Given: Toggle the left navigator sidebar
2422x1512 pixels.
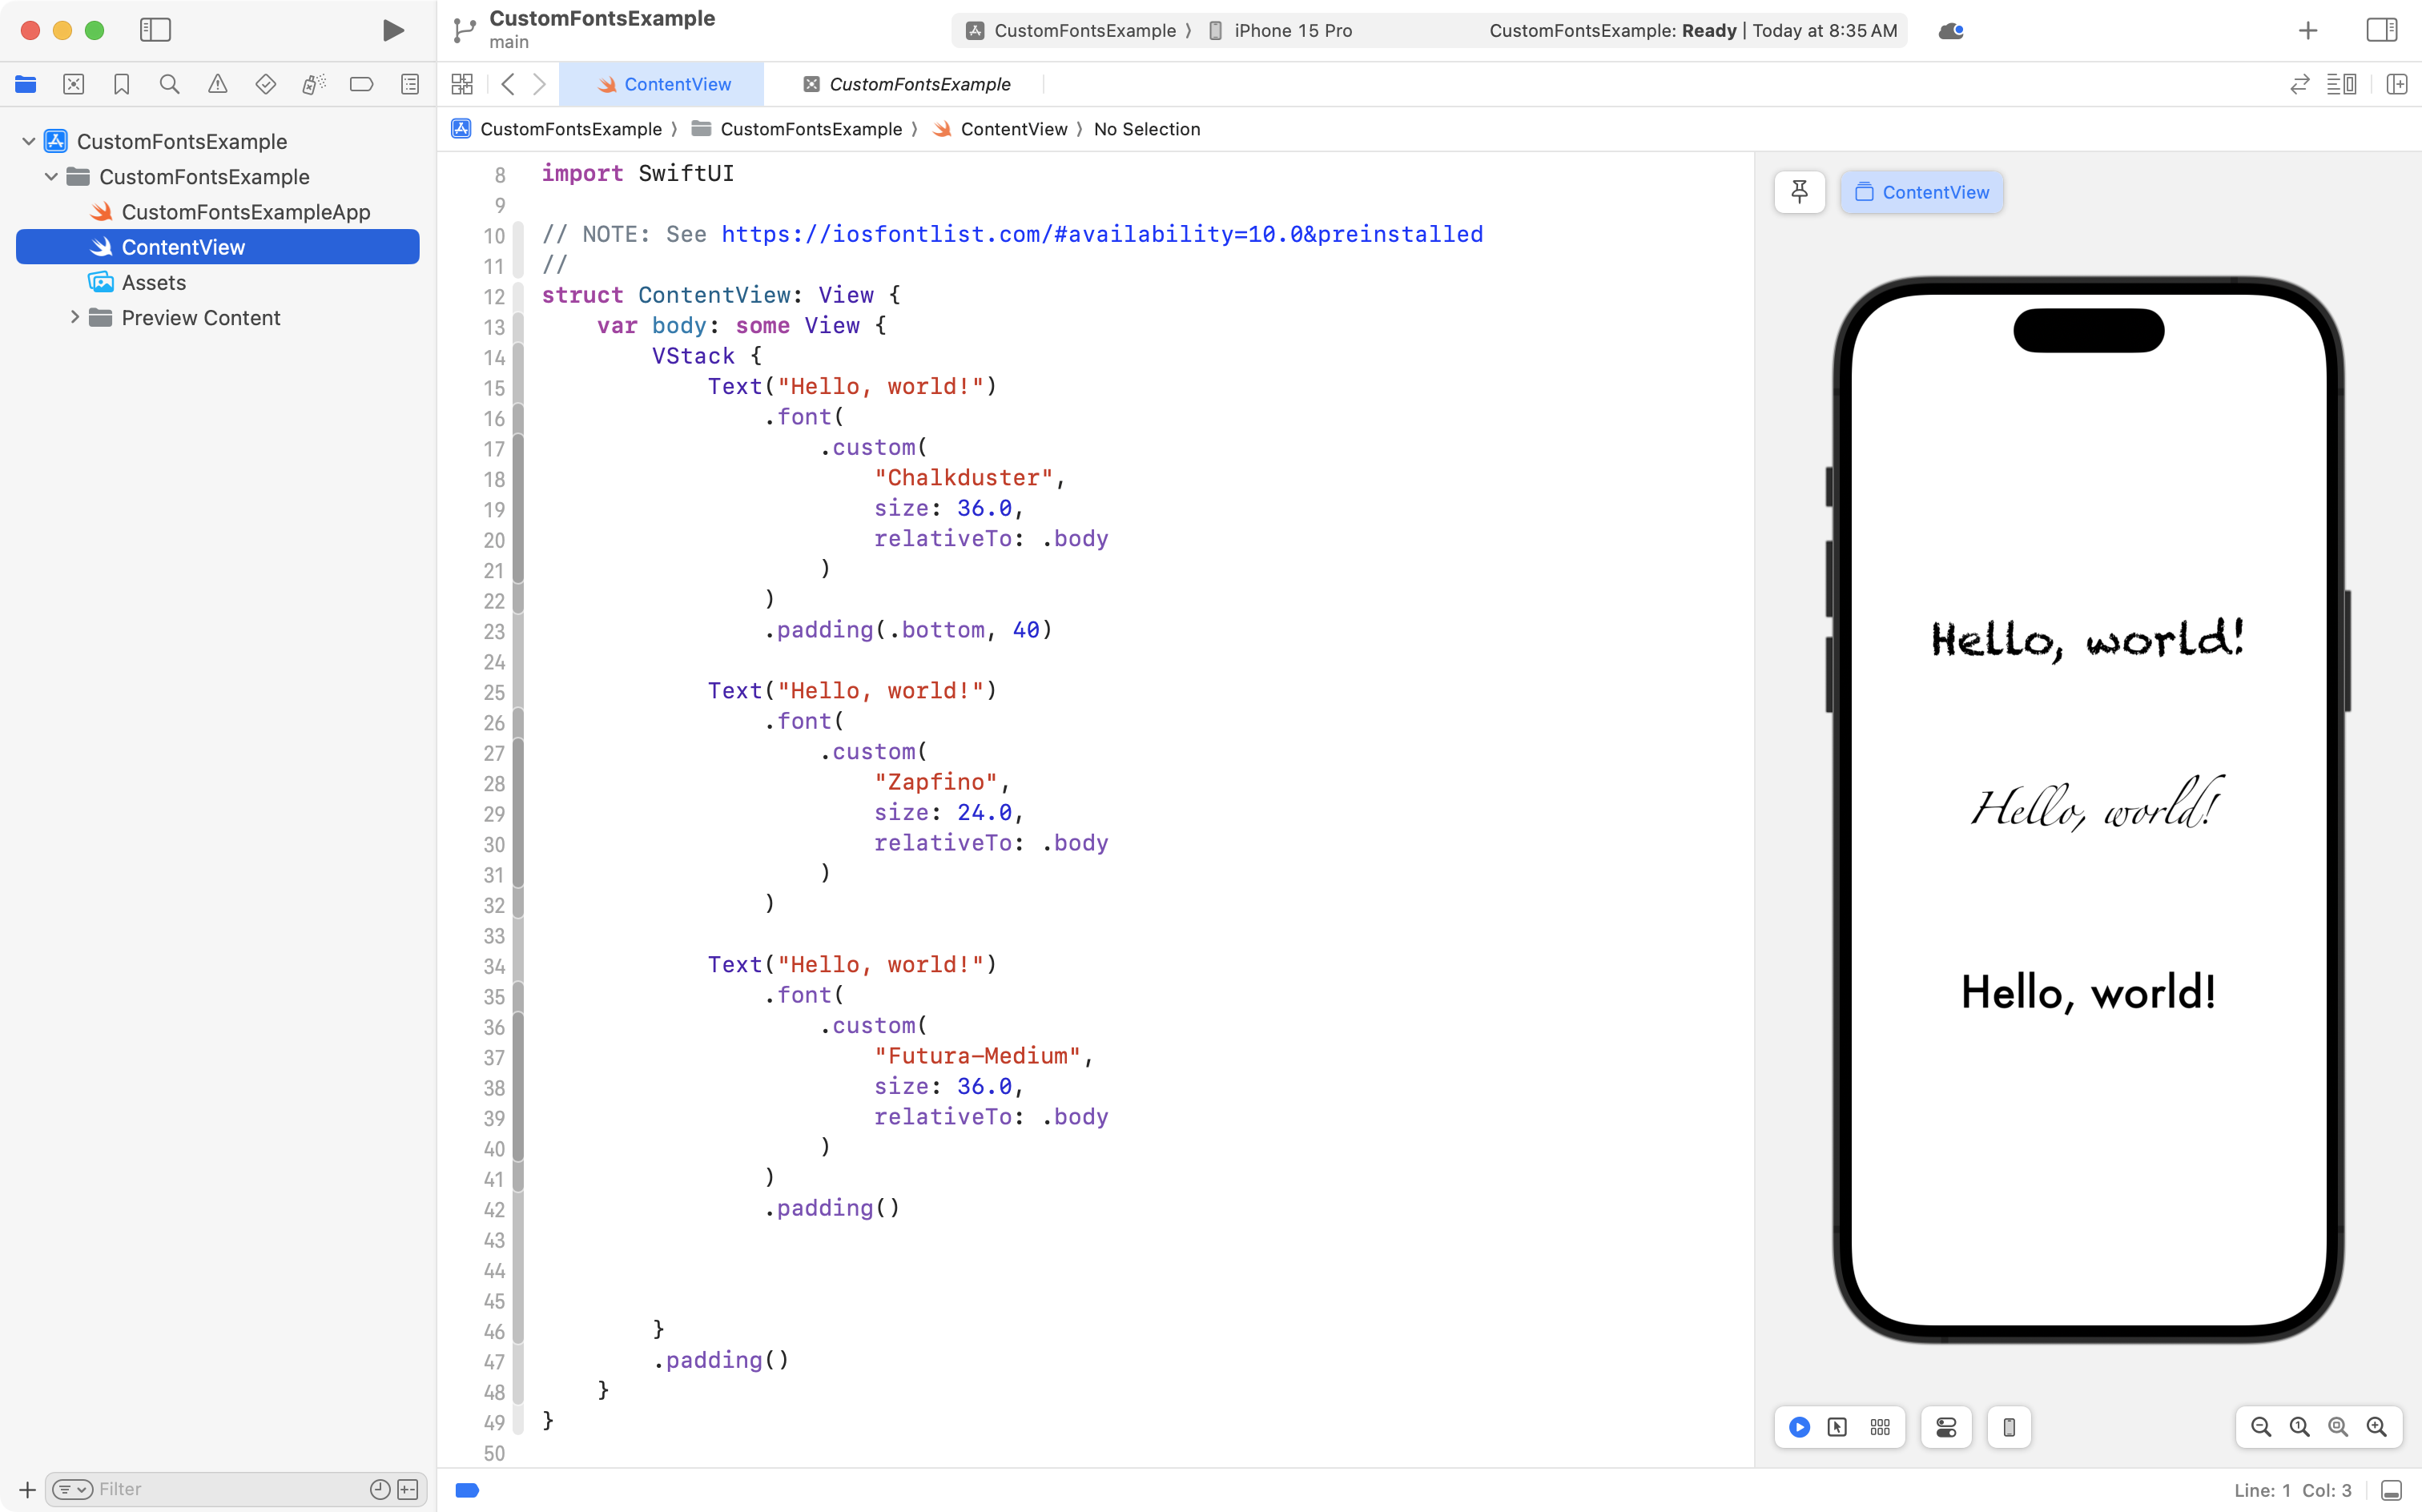Looking at the screenshot, I should coord(156,30).
